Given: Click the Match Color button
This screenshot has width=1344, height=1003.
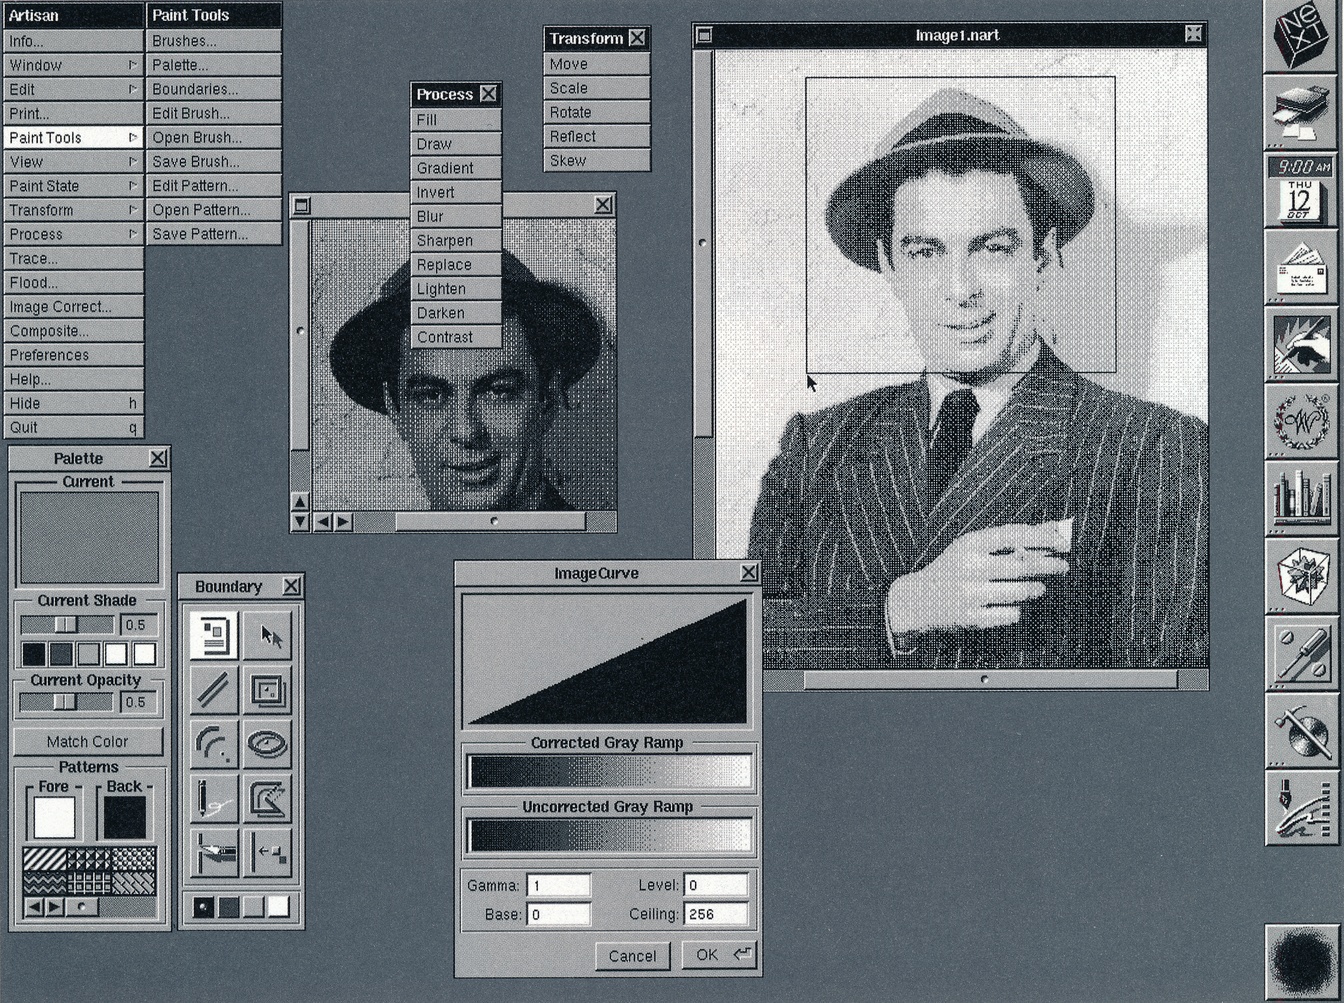Looking at the screenshot, I should [x=88, y=741].
